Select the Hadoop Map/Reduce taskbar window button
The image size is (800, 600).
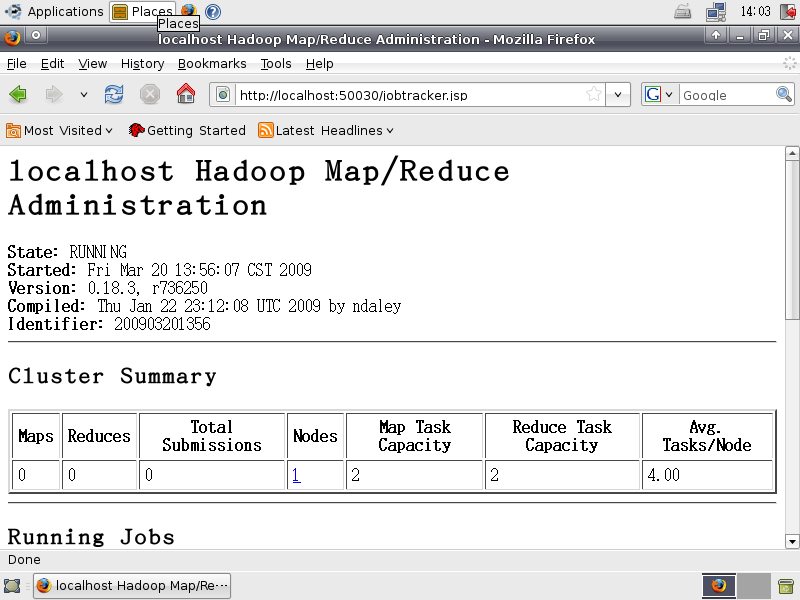[132, 586]
